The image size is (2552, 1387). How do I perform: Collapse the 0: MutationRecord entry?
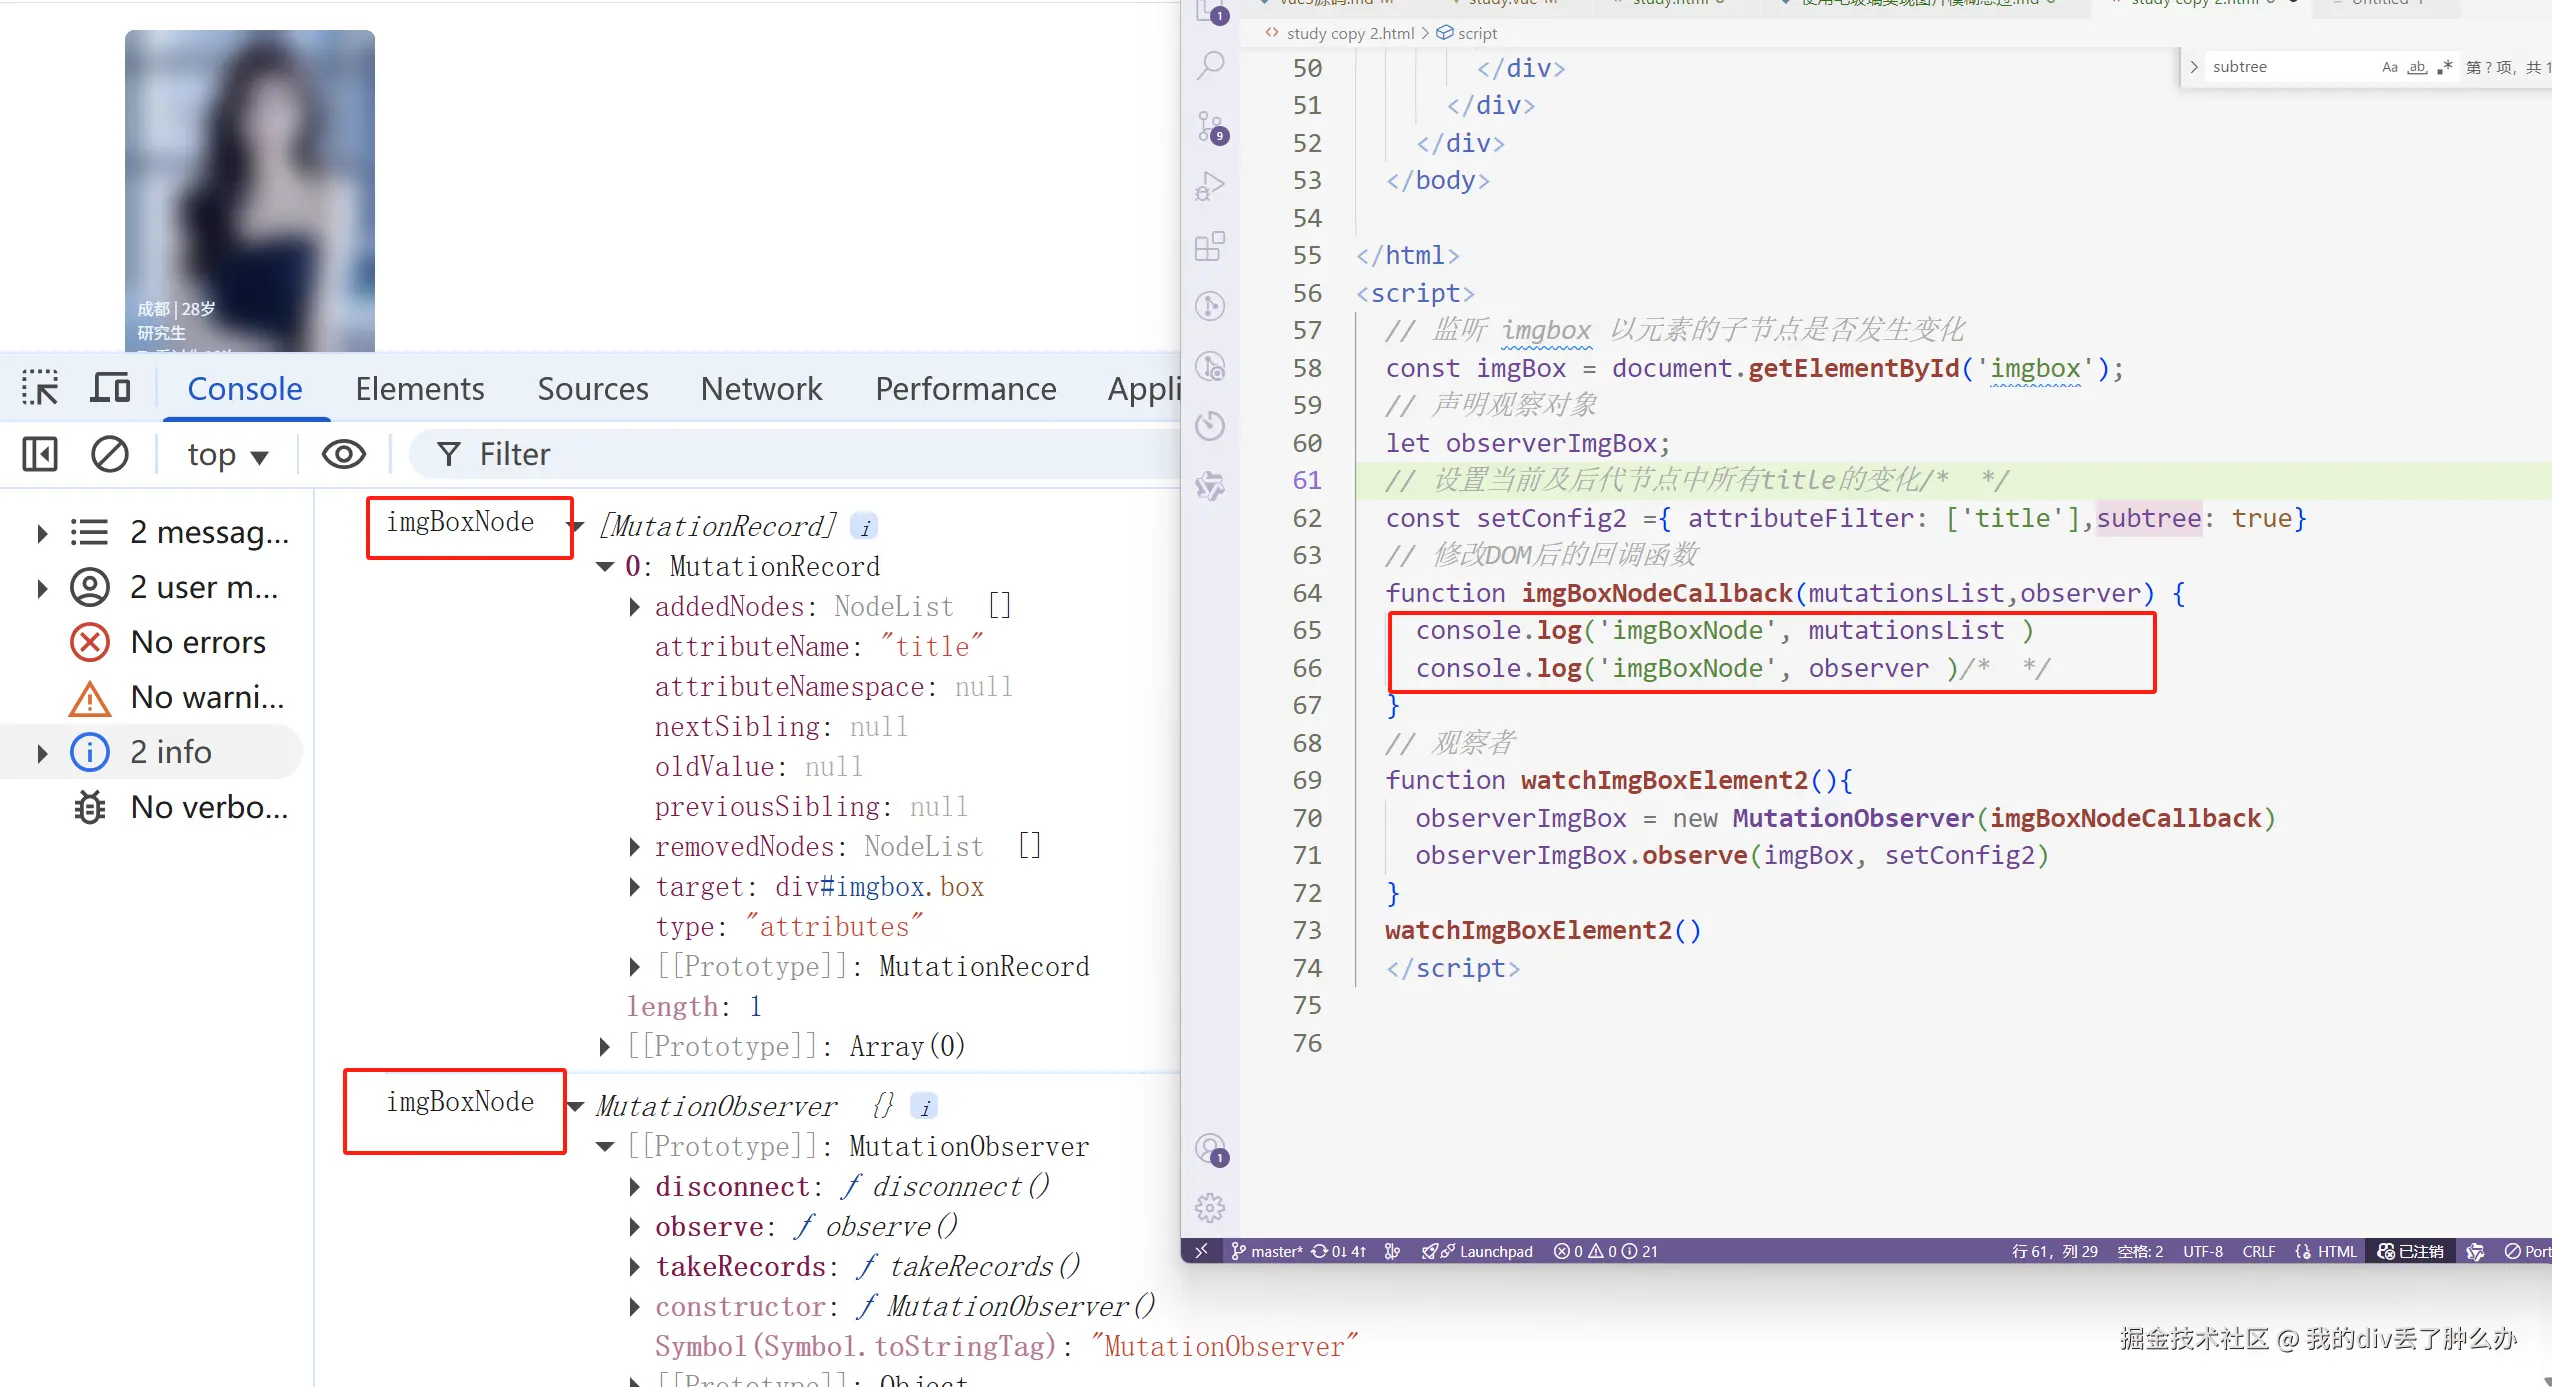click(x=605, y=567)
